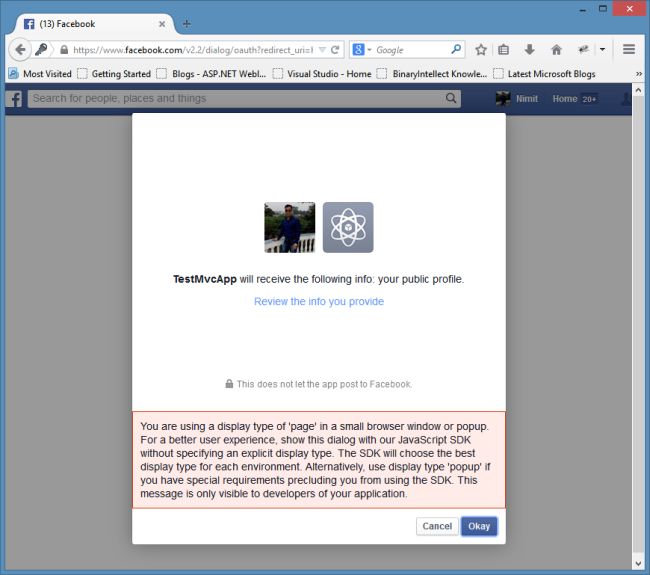
Task: Click the facebook.com URL in address bar
Action: pos(193,50)
